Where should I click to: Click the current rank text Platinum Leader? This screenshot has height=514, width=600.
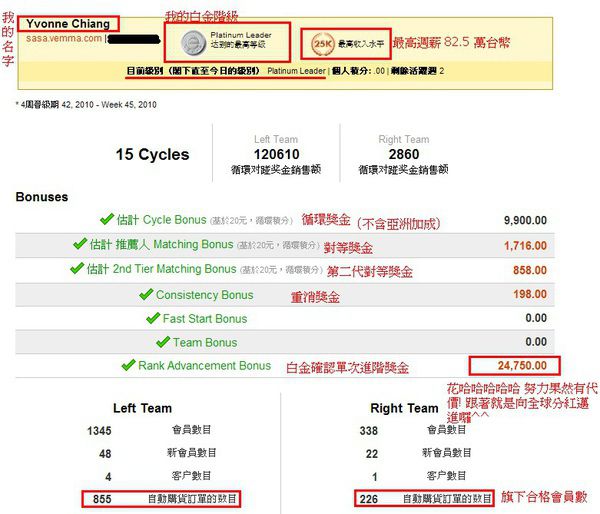(x=296, y=71)
